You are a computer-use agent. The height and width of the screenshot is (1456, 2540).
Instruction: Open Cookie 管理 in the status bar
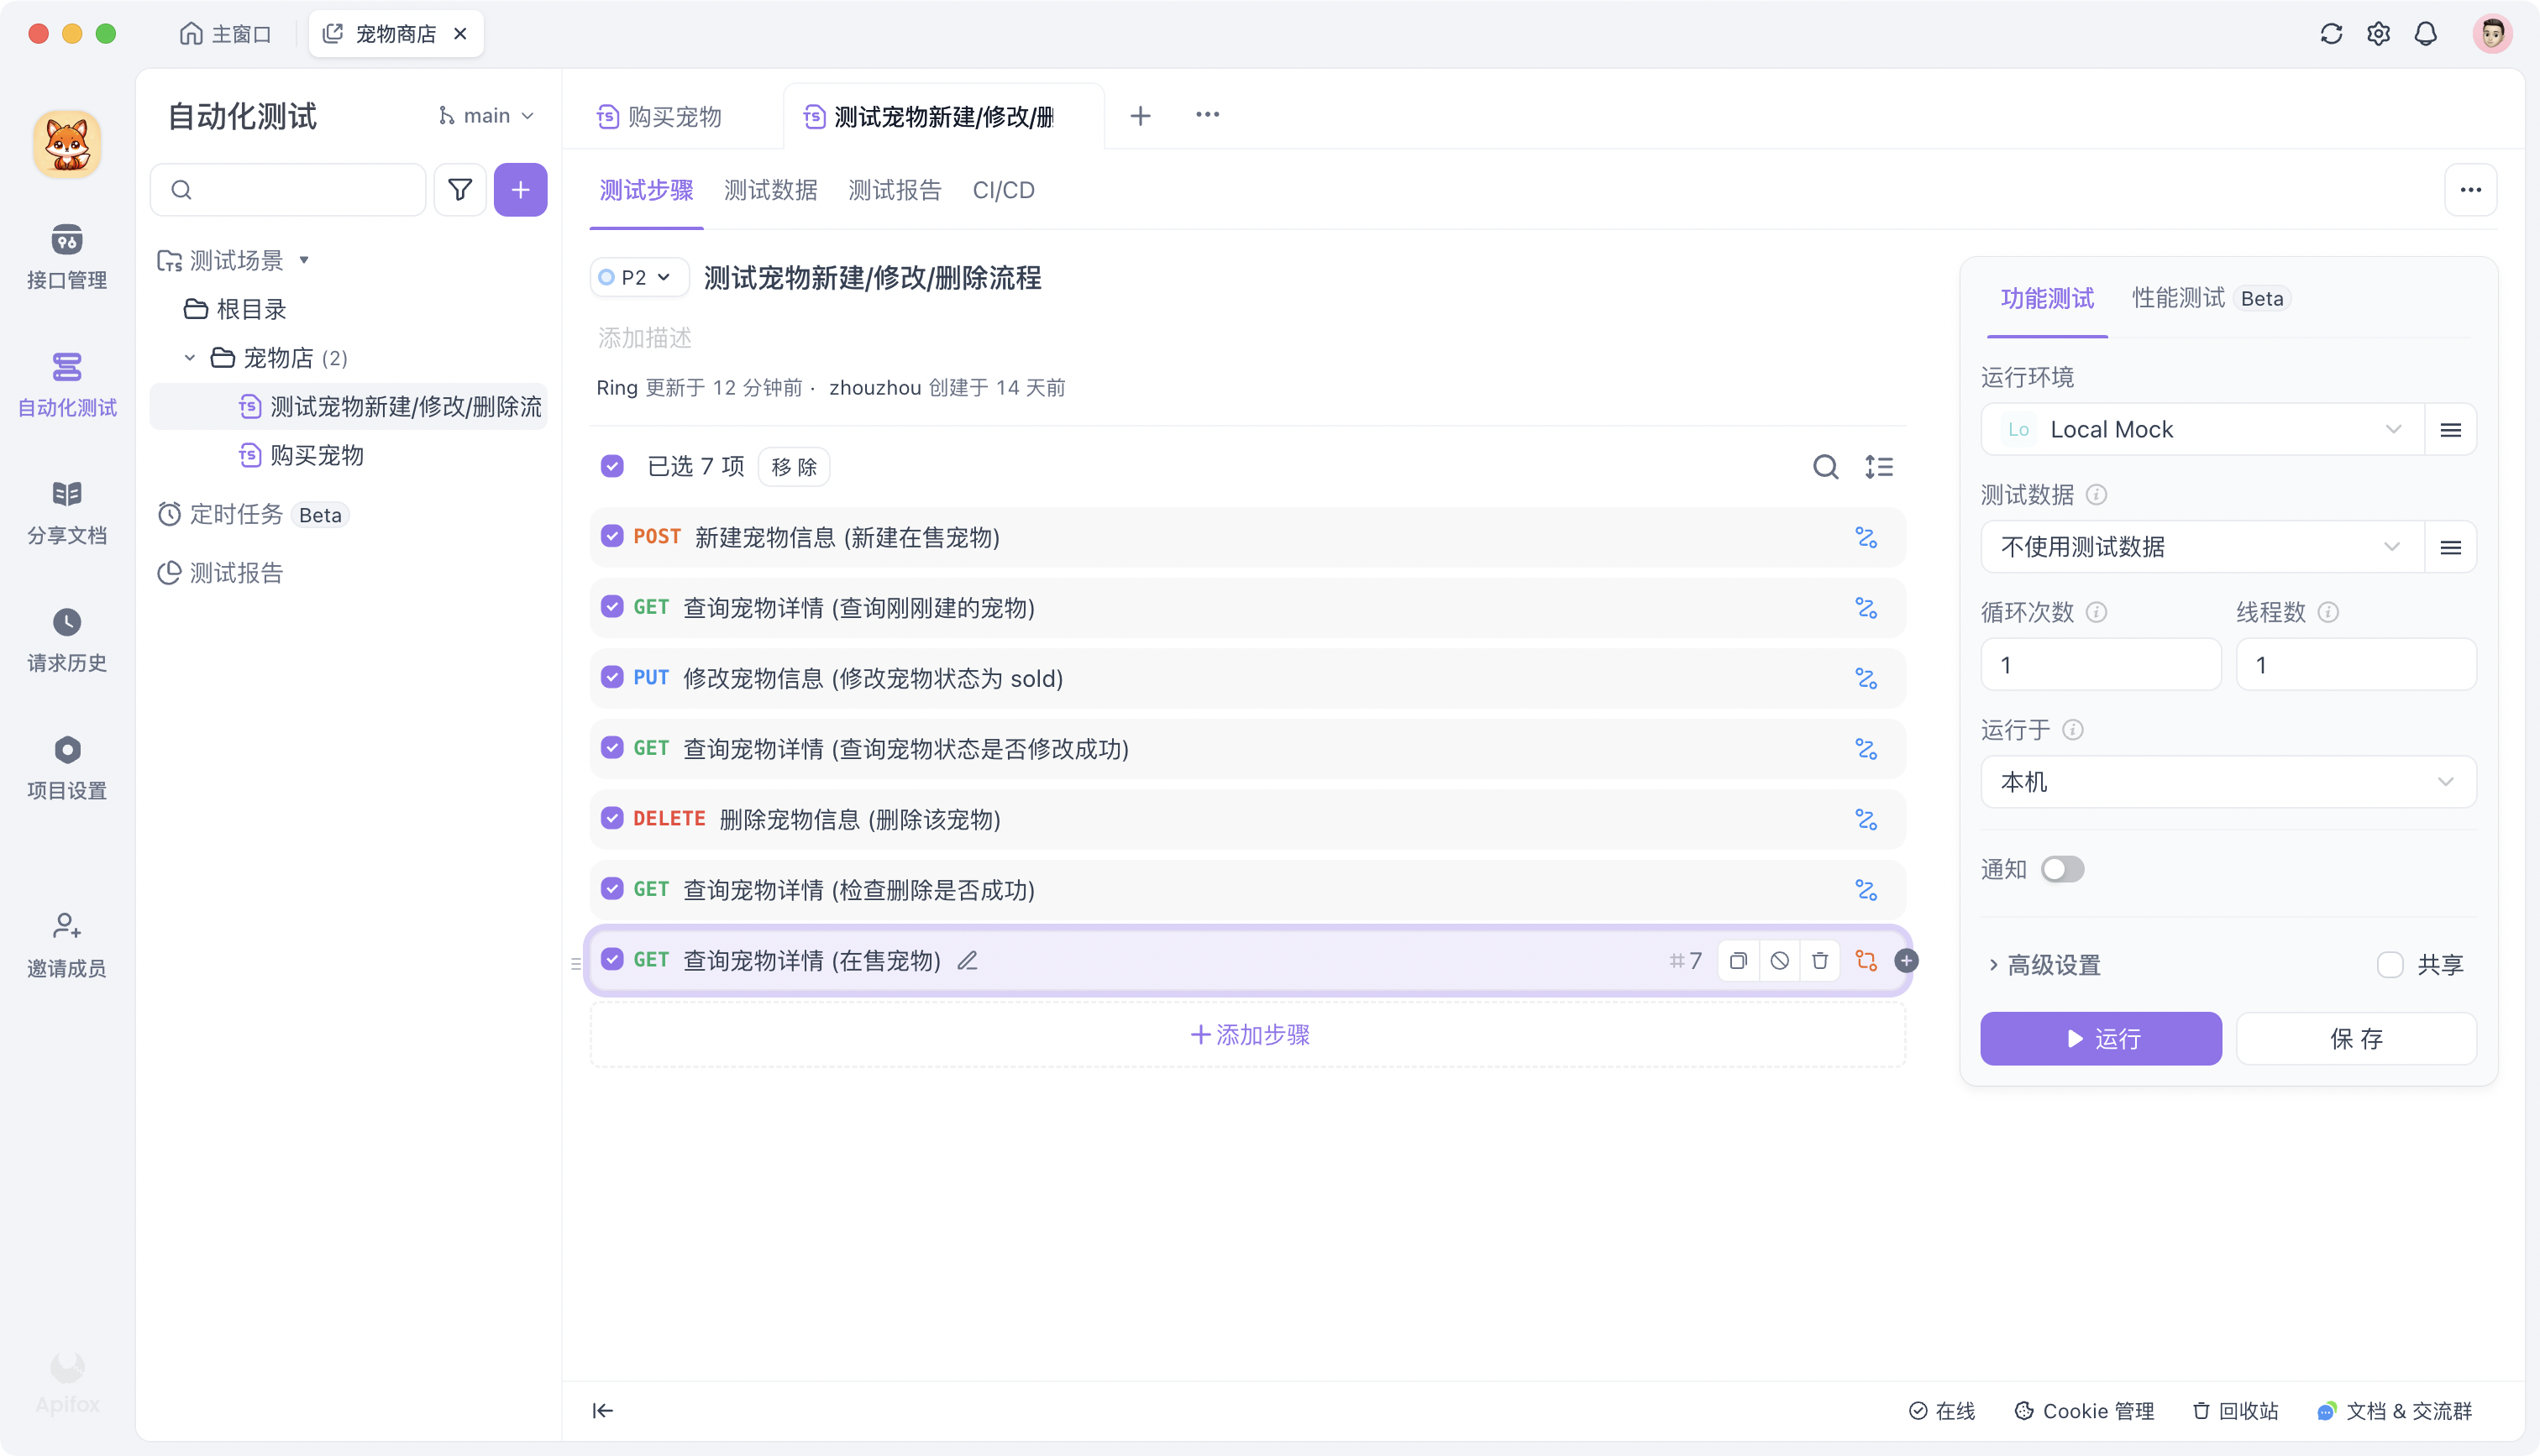2085,1410
